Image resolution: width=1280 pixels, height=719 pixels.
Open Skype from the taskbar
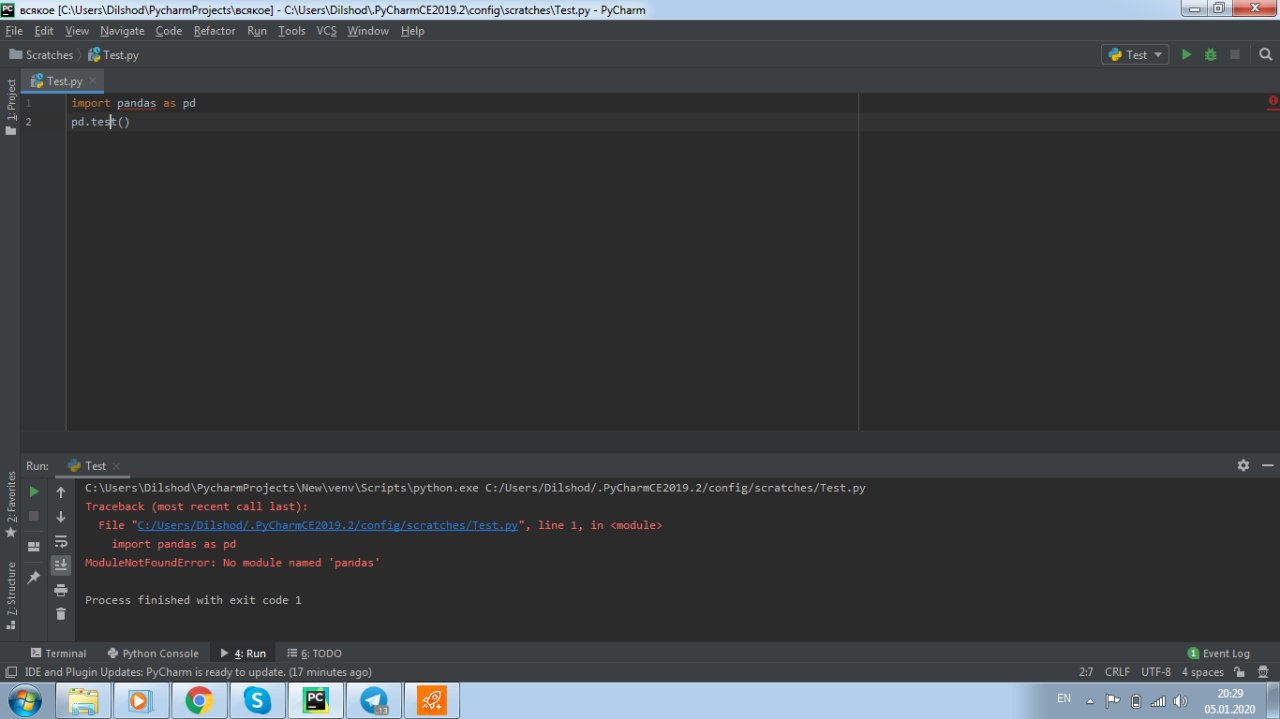[257, 701]
